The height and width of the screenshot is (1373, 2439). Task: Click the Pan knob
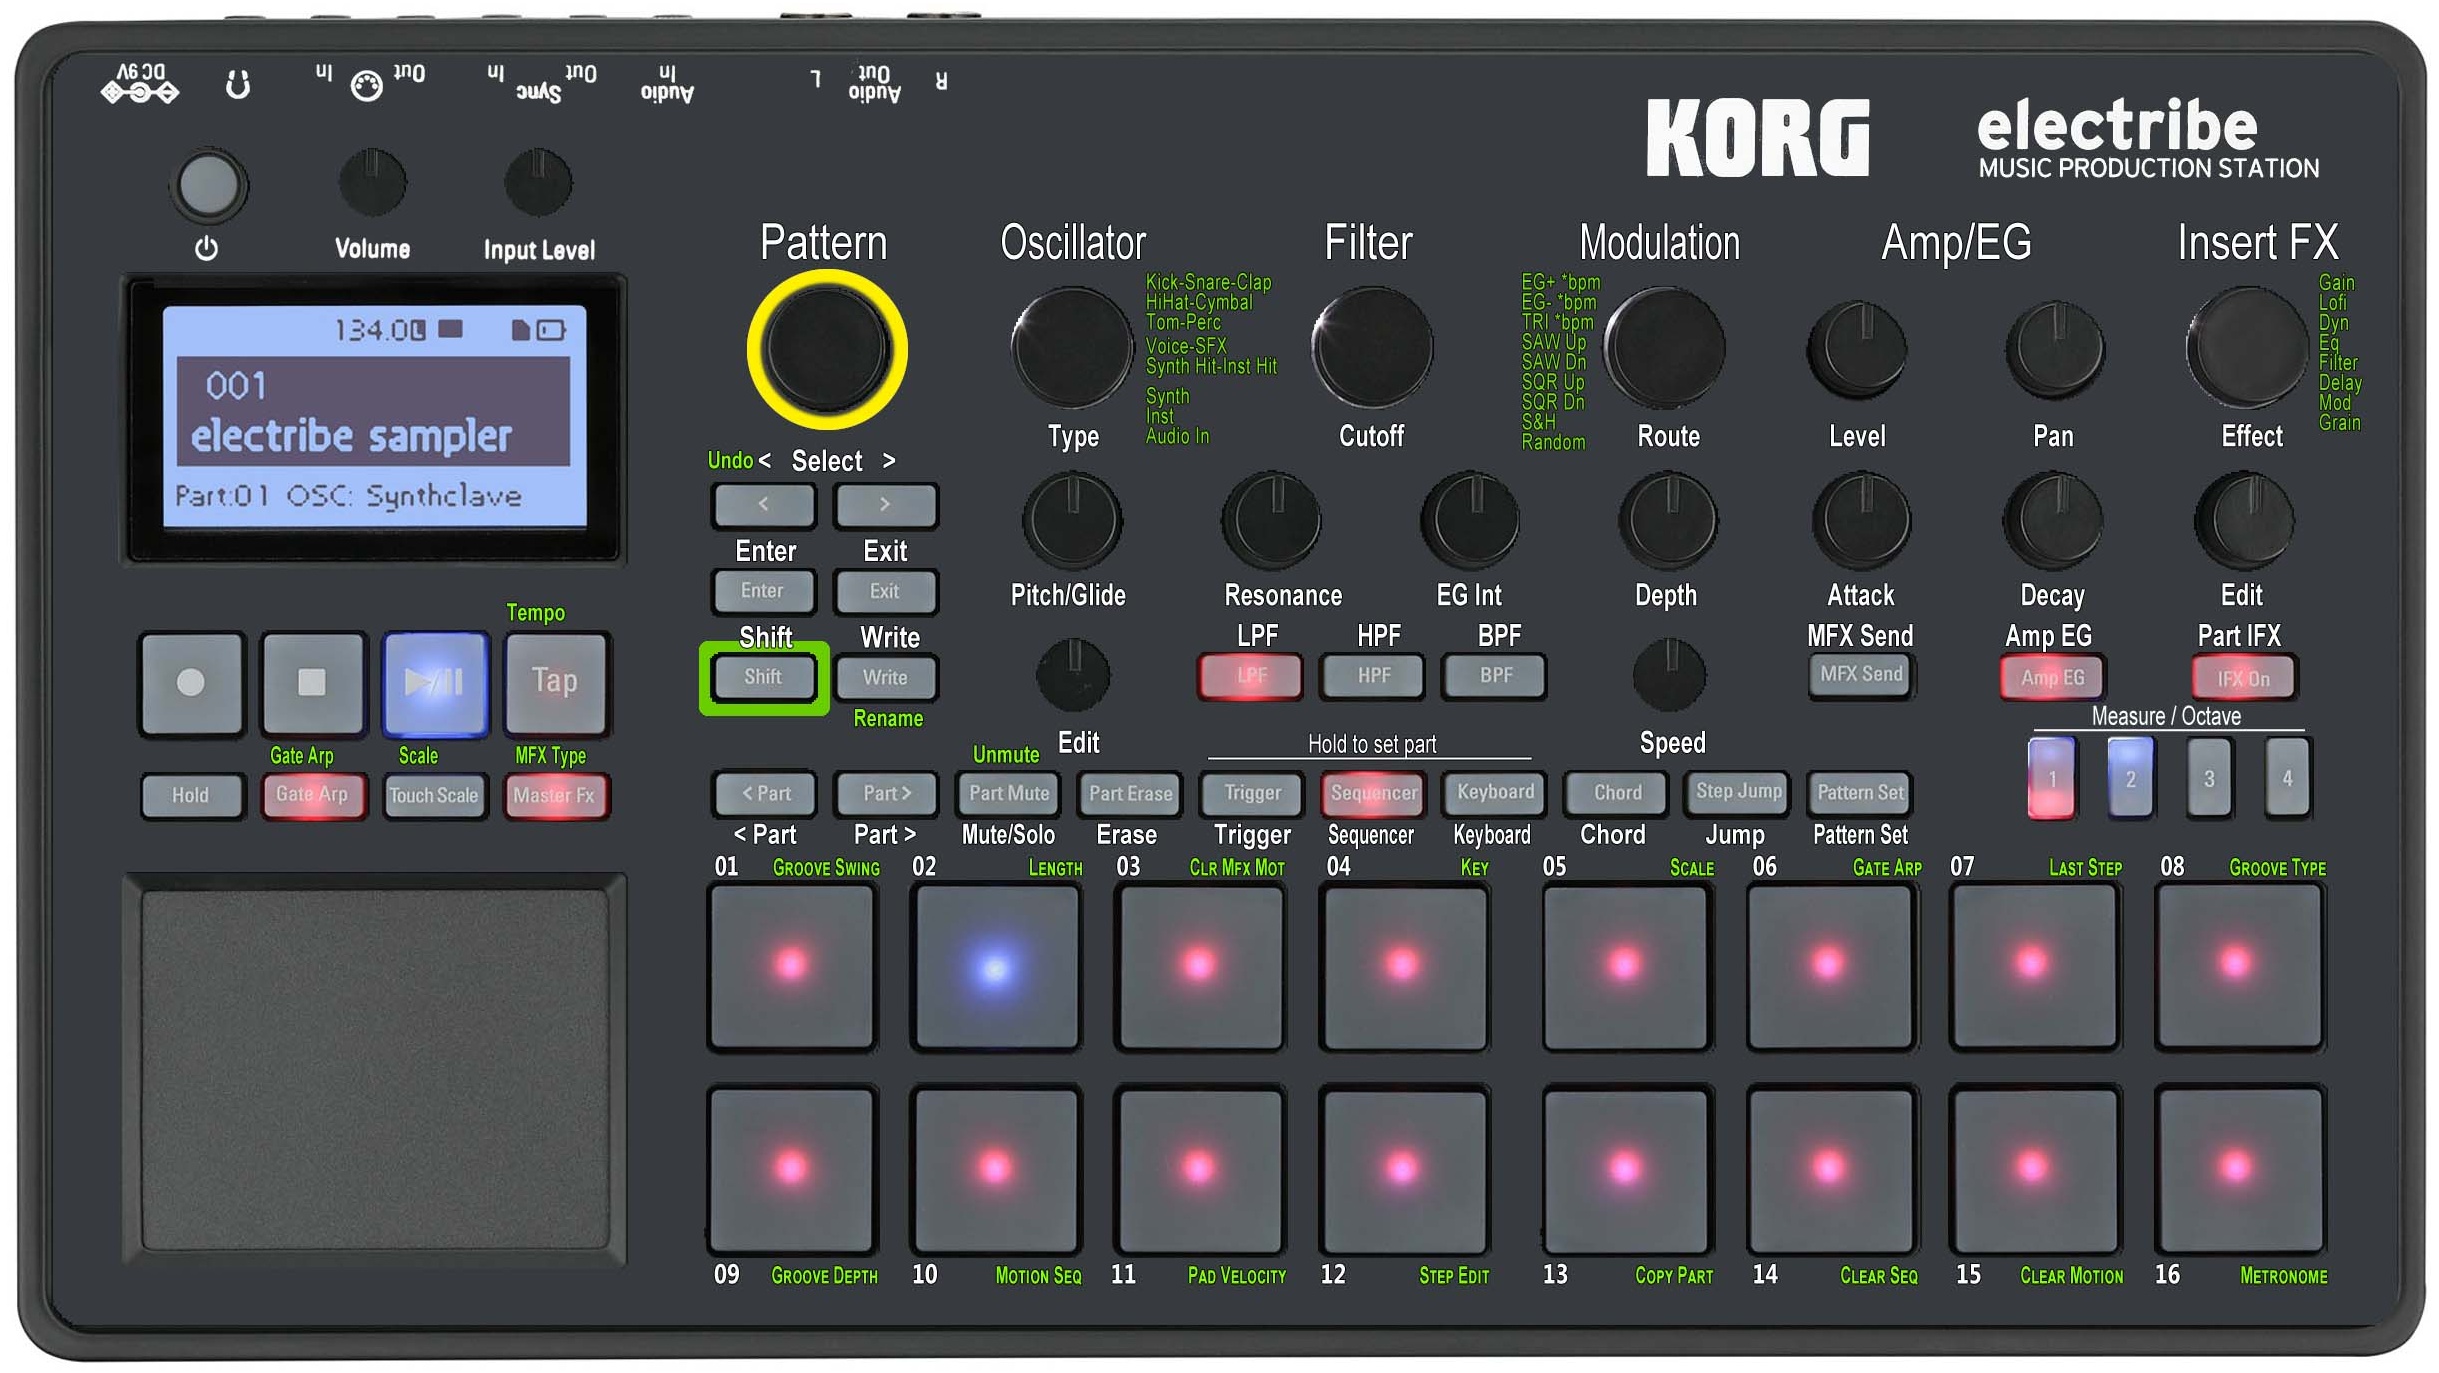(2055, 350)
